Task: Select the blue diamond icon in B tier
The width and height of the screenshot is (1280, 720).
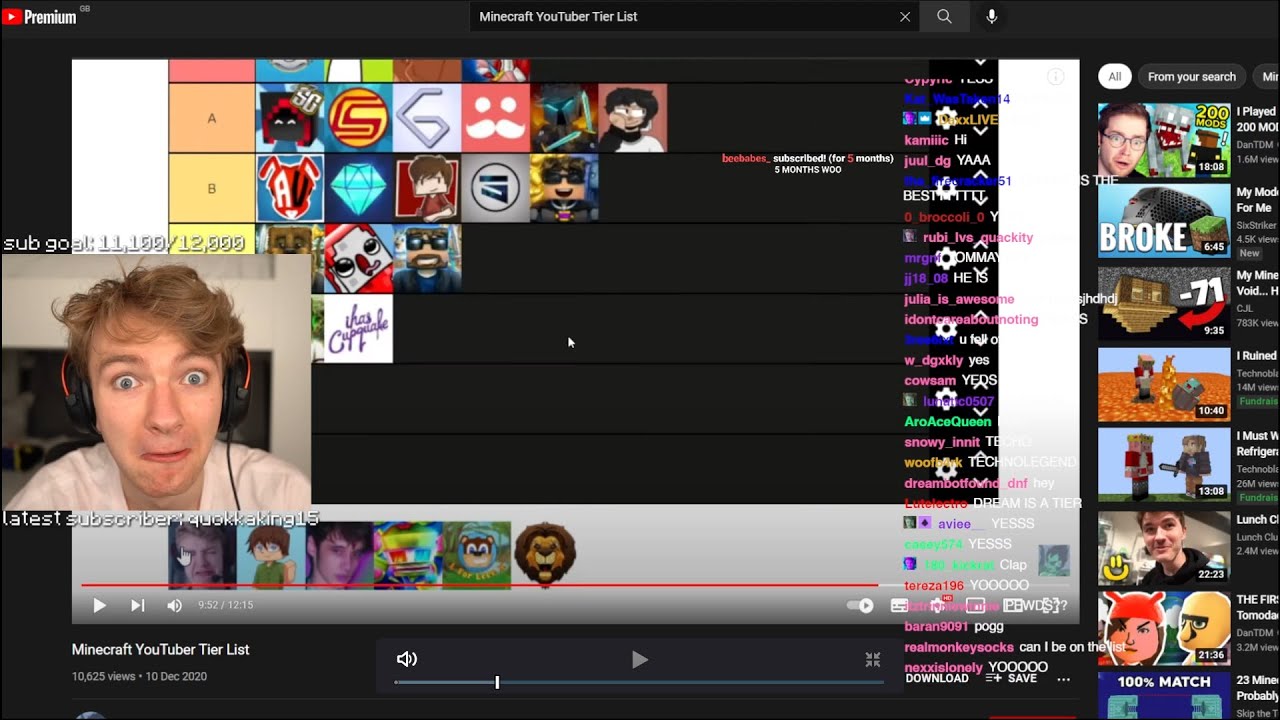Action: 358,188
